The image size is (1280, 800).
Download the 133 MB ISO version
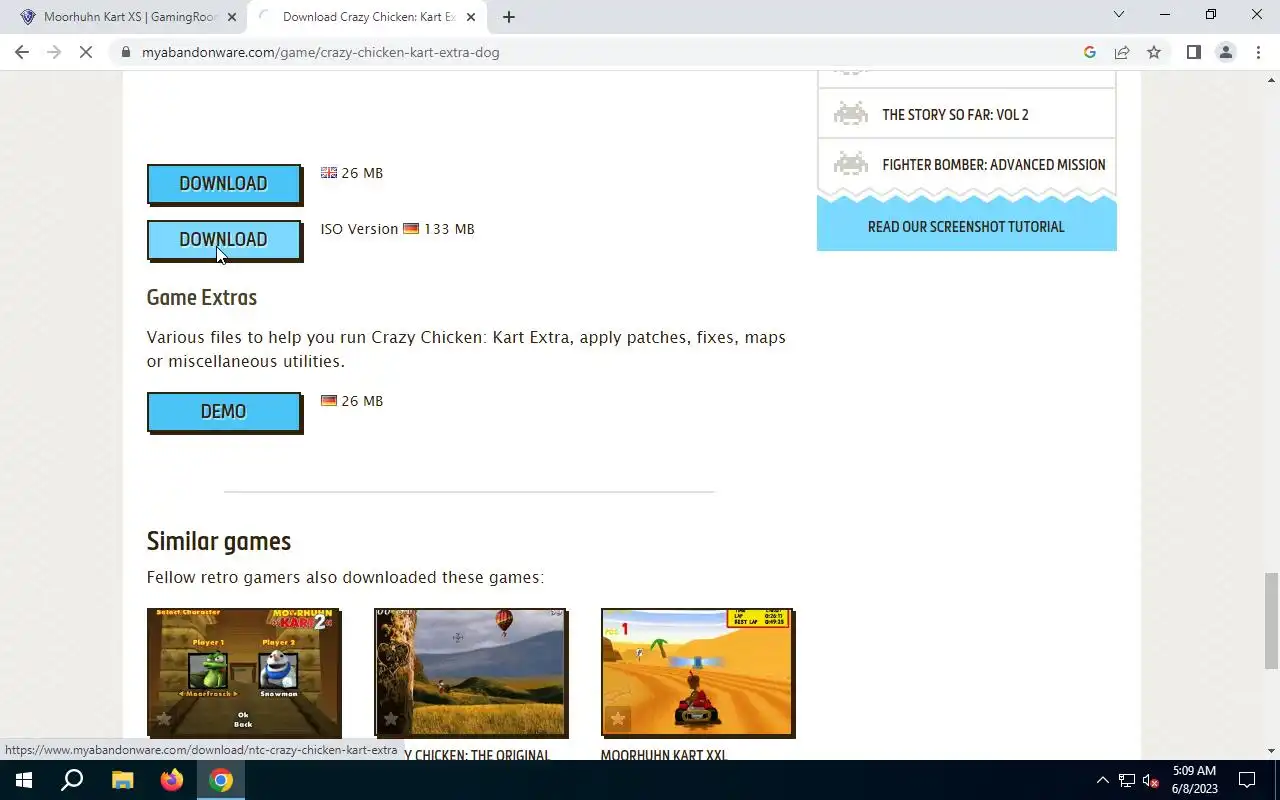point(223,239)
